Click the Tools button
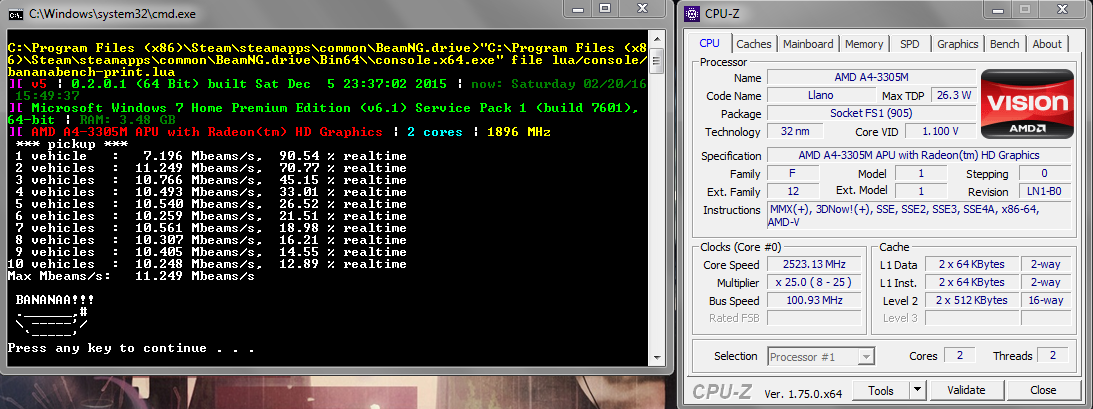 (x=880, y=390)
